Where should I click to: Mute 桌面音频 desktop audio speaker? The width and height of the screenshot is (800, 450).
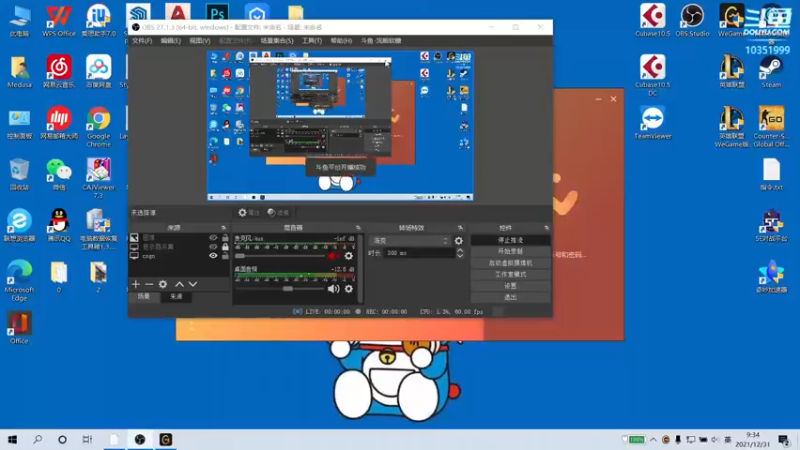[333, 289]
